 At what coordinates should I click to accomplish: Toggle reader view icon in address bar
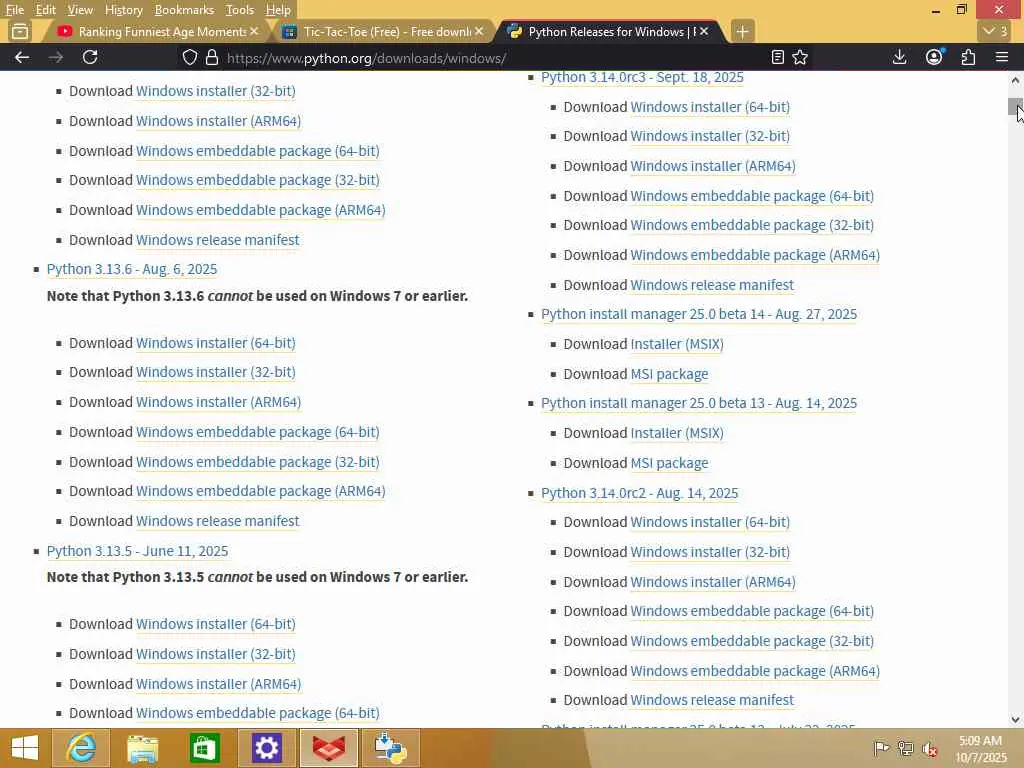point(777,57)
